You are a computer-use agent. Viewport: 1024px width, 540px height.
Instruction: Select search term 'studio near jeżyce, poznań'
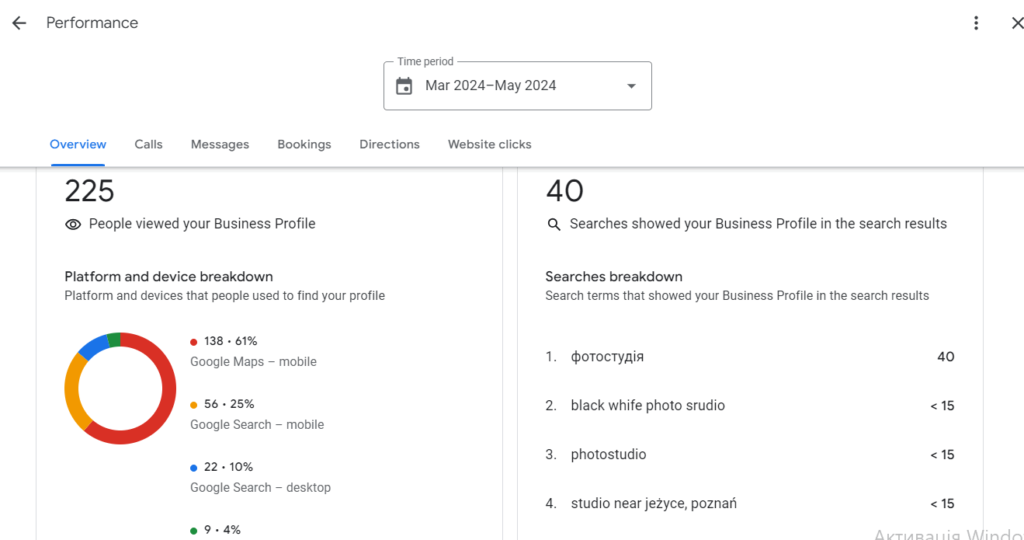(654, 503)
